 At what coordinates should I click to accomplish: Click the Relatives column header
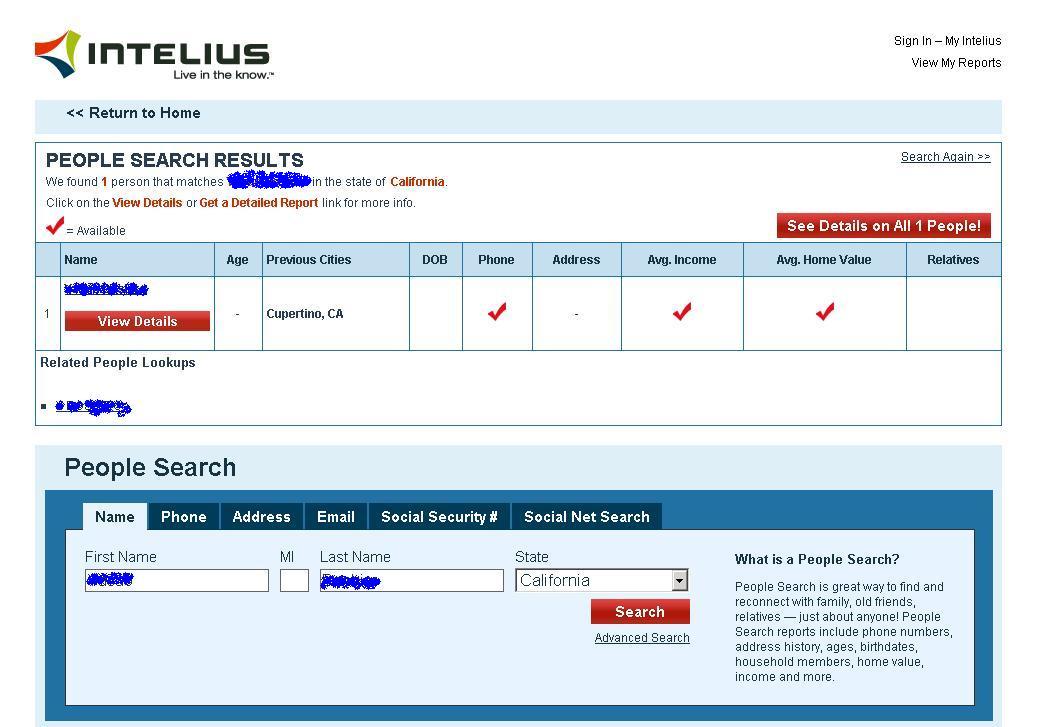953,260
